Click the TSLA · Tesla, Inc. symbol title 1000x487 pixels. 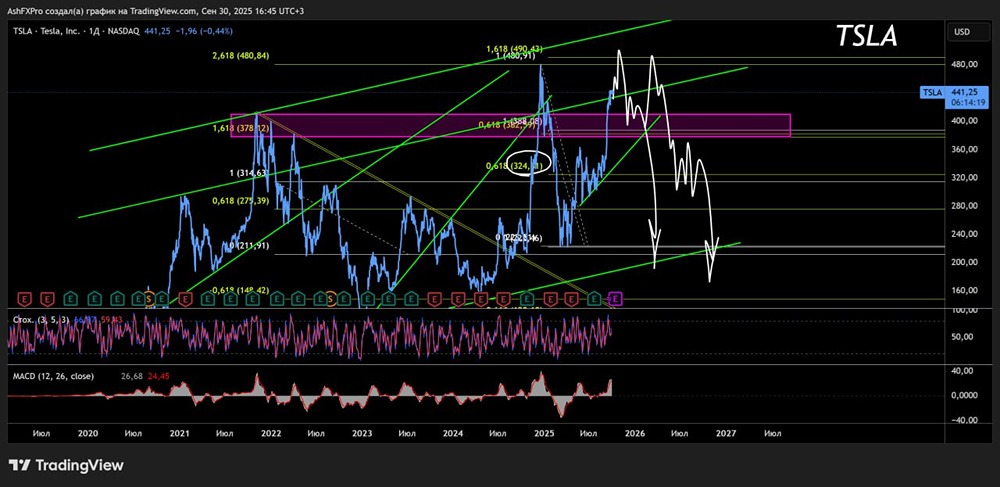pos(45,31)
